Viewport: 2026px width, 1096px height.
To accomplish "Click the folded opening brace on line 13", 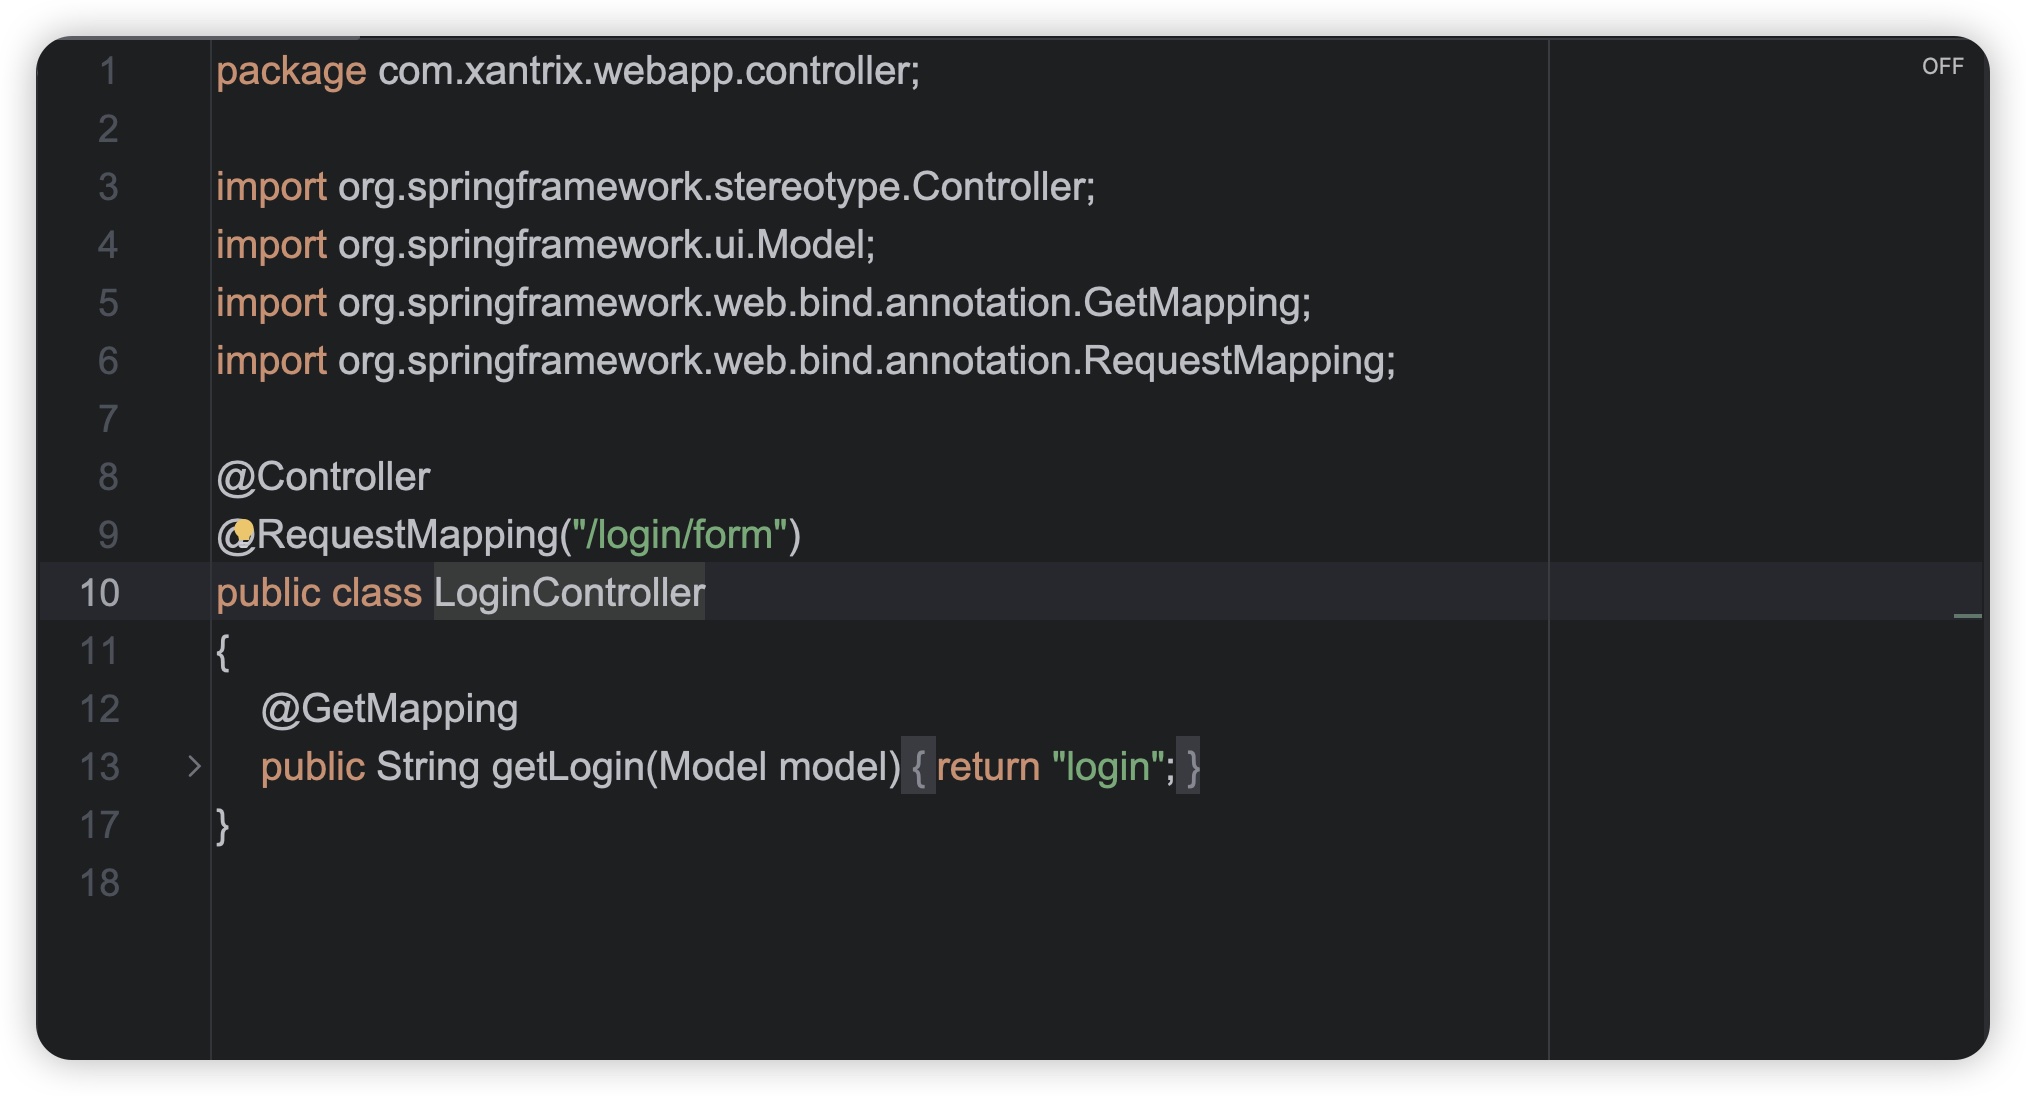I will pyautogui.click(x=918, y=767).
